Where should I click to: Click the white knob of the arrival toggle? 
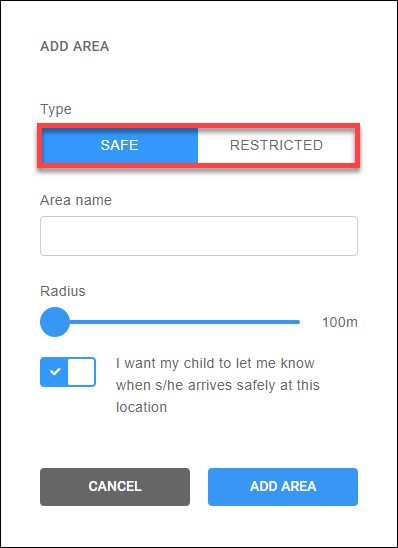[81, 372]
